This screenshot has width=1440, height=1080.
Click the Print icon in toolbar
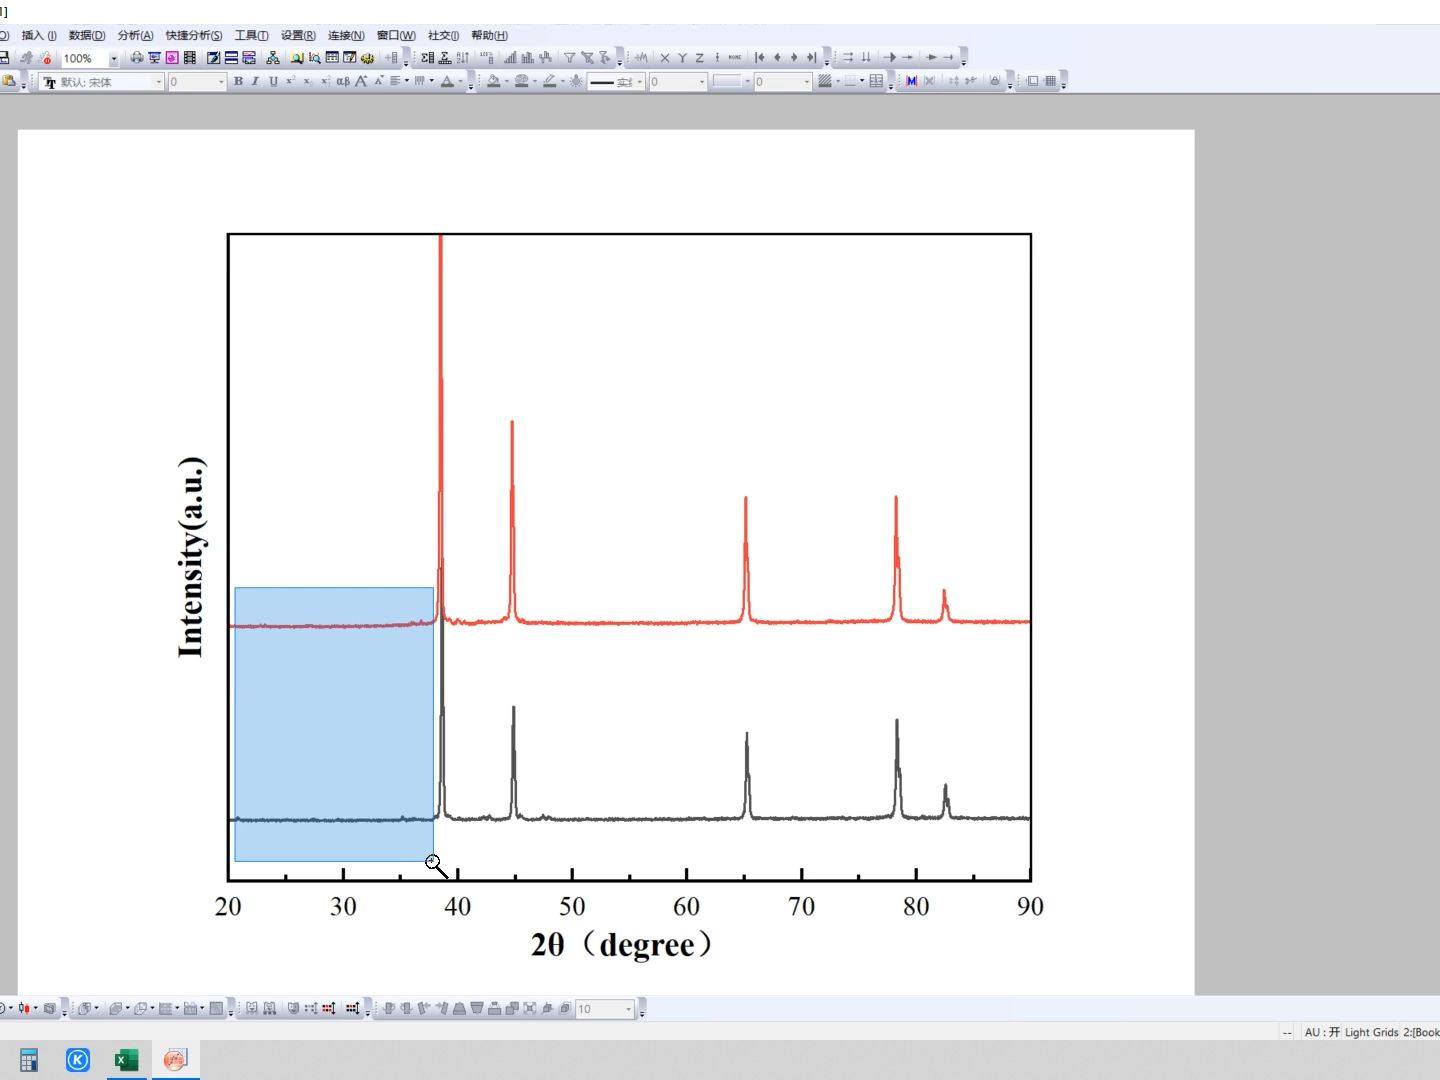point(137,58)
